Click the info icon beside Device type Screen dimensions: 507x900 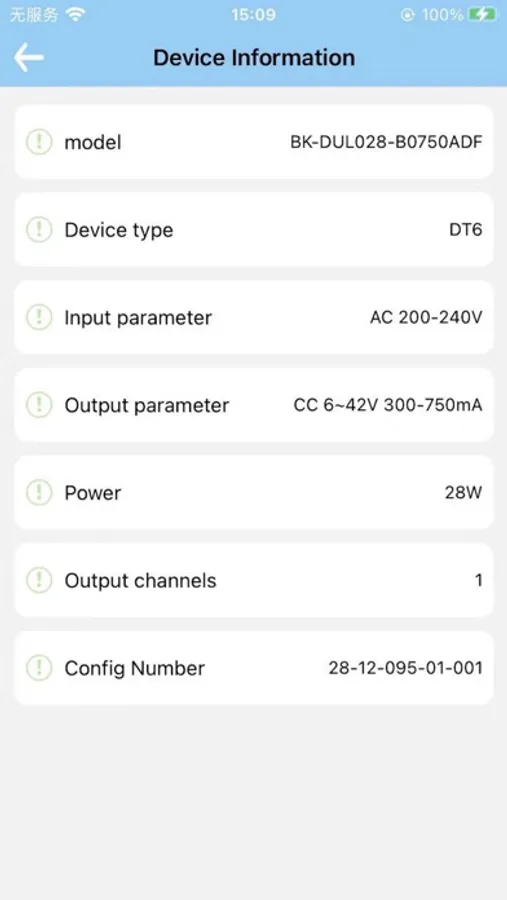pos(39,230)
